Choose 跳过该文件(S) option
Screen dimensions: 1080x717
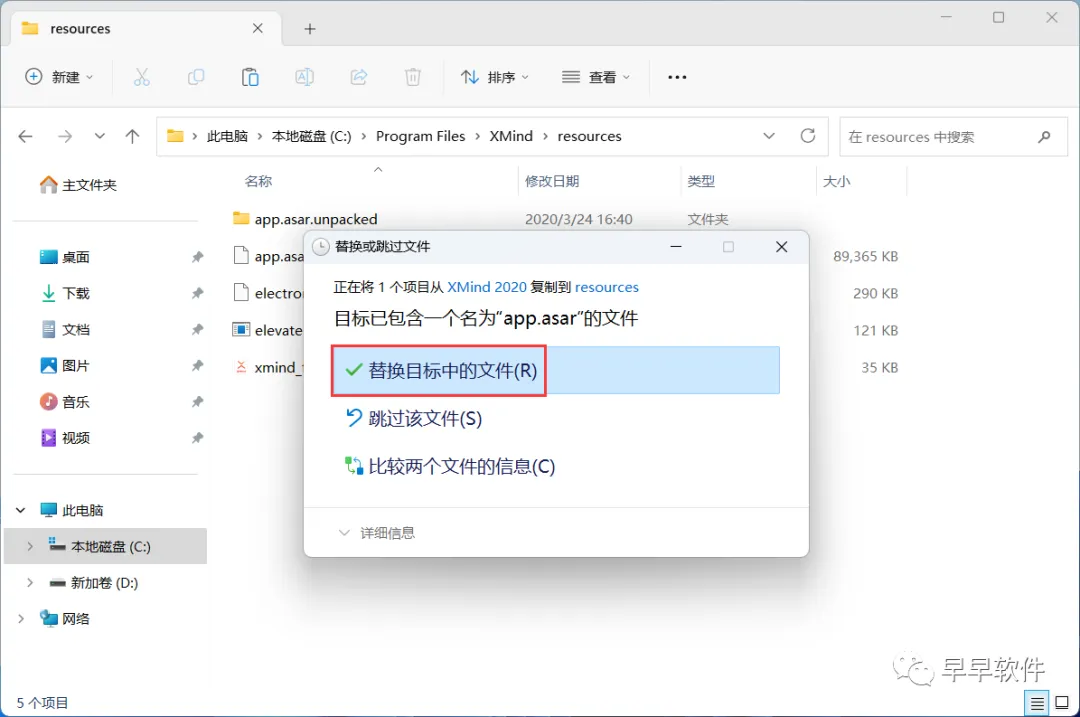(413, 418)
